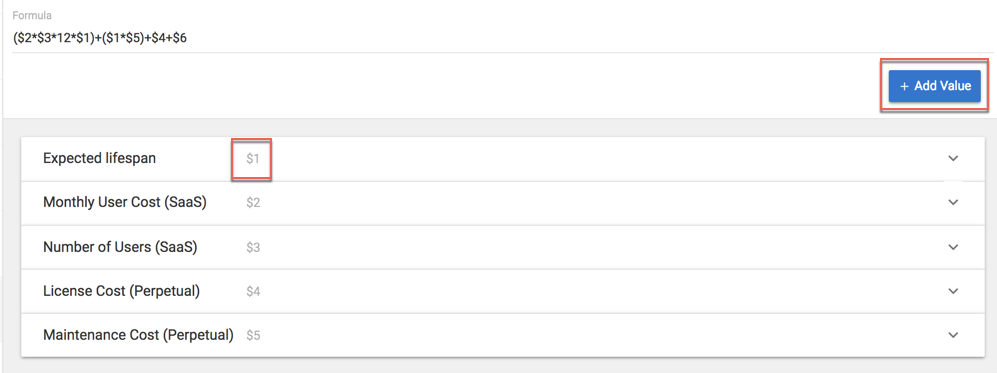Screen dimensions: 997x373
Task: Expand Number of Users (SaaS) chevron
Action: 952,247
